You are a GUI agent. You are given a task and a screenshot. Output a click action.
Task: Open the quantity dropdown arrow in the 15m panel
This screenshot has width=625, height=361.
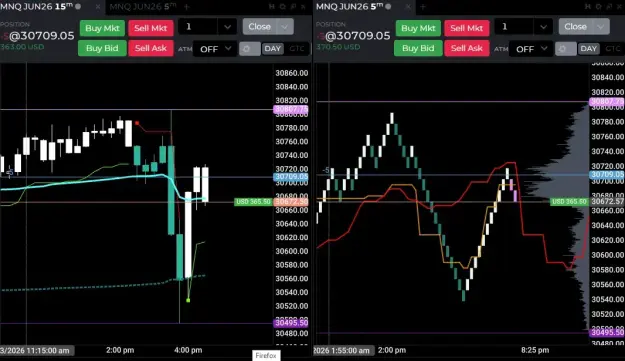pos(227,27)
